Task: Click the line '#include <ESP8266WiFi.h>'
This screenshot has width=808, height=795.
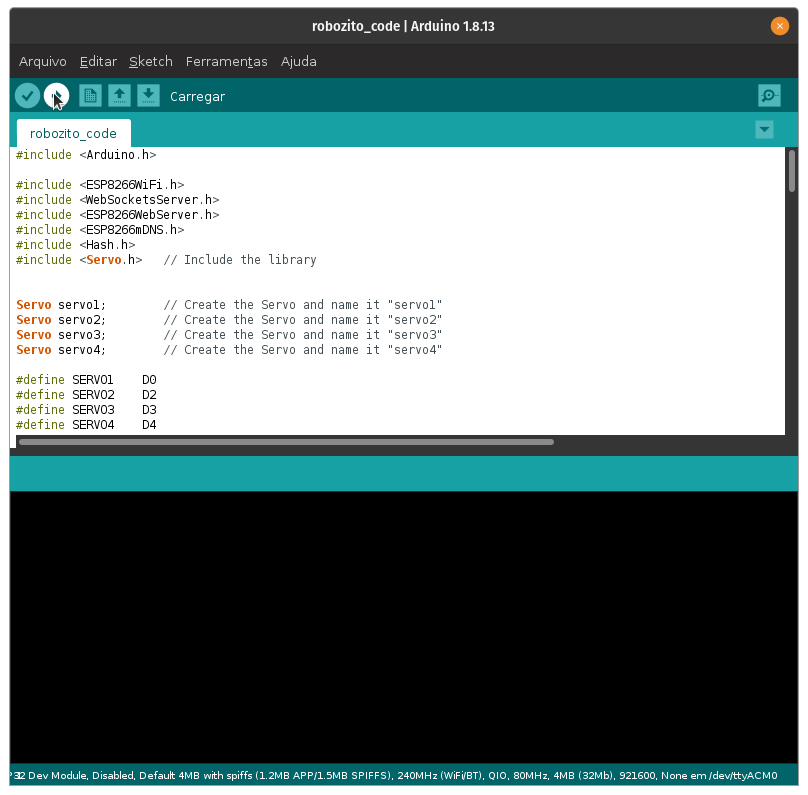Action: click(100, 184)
